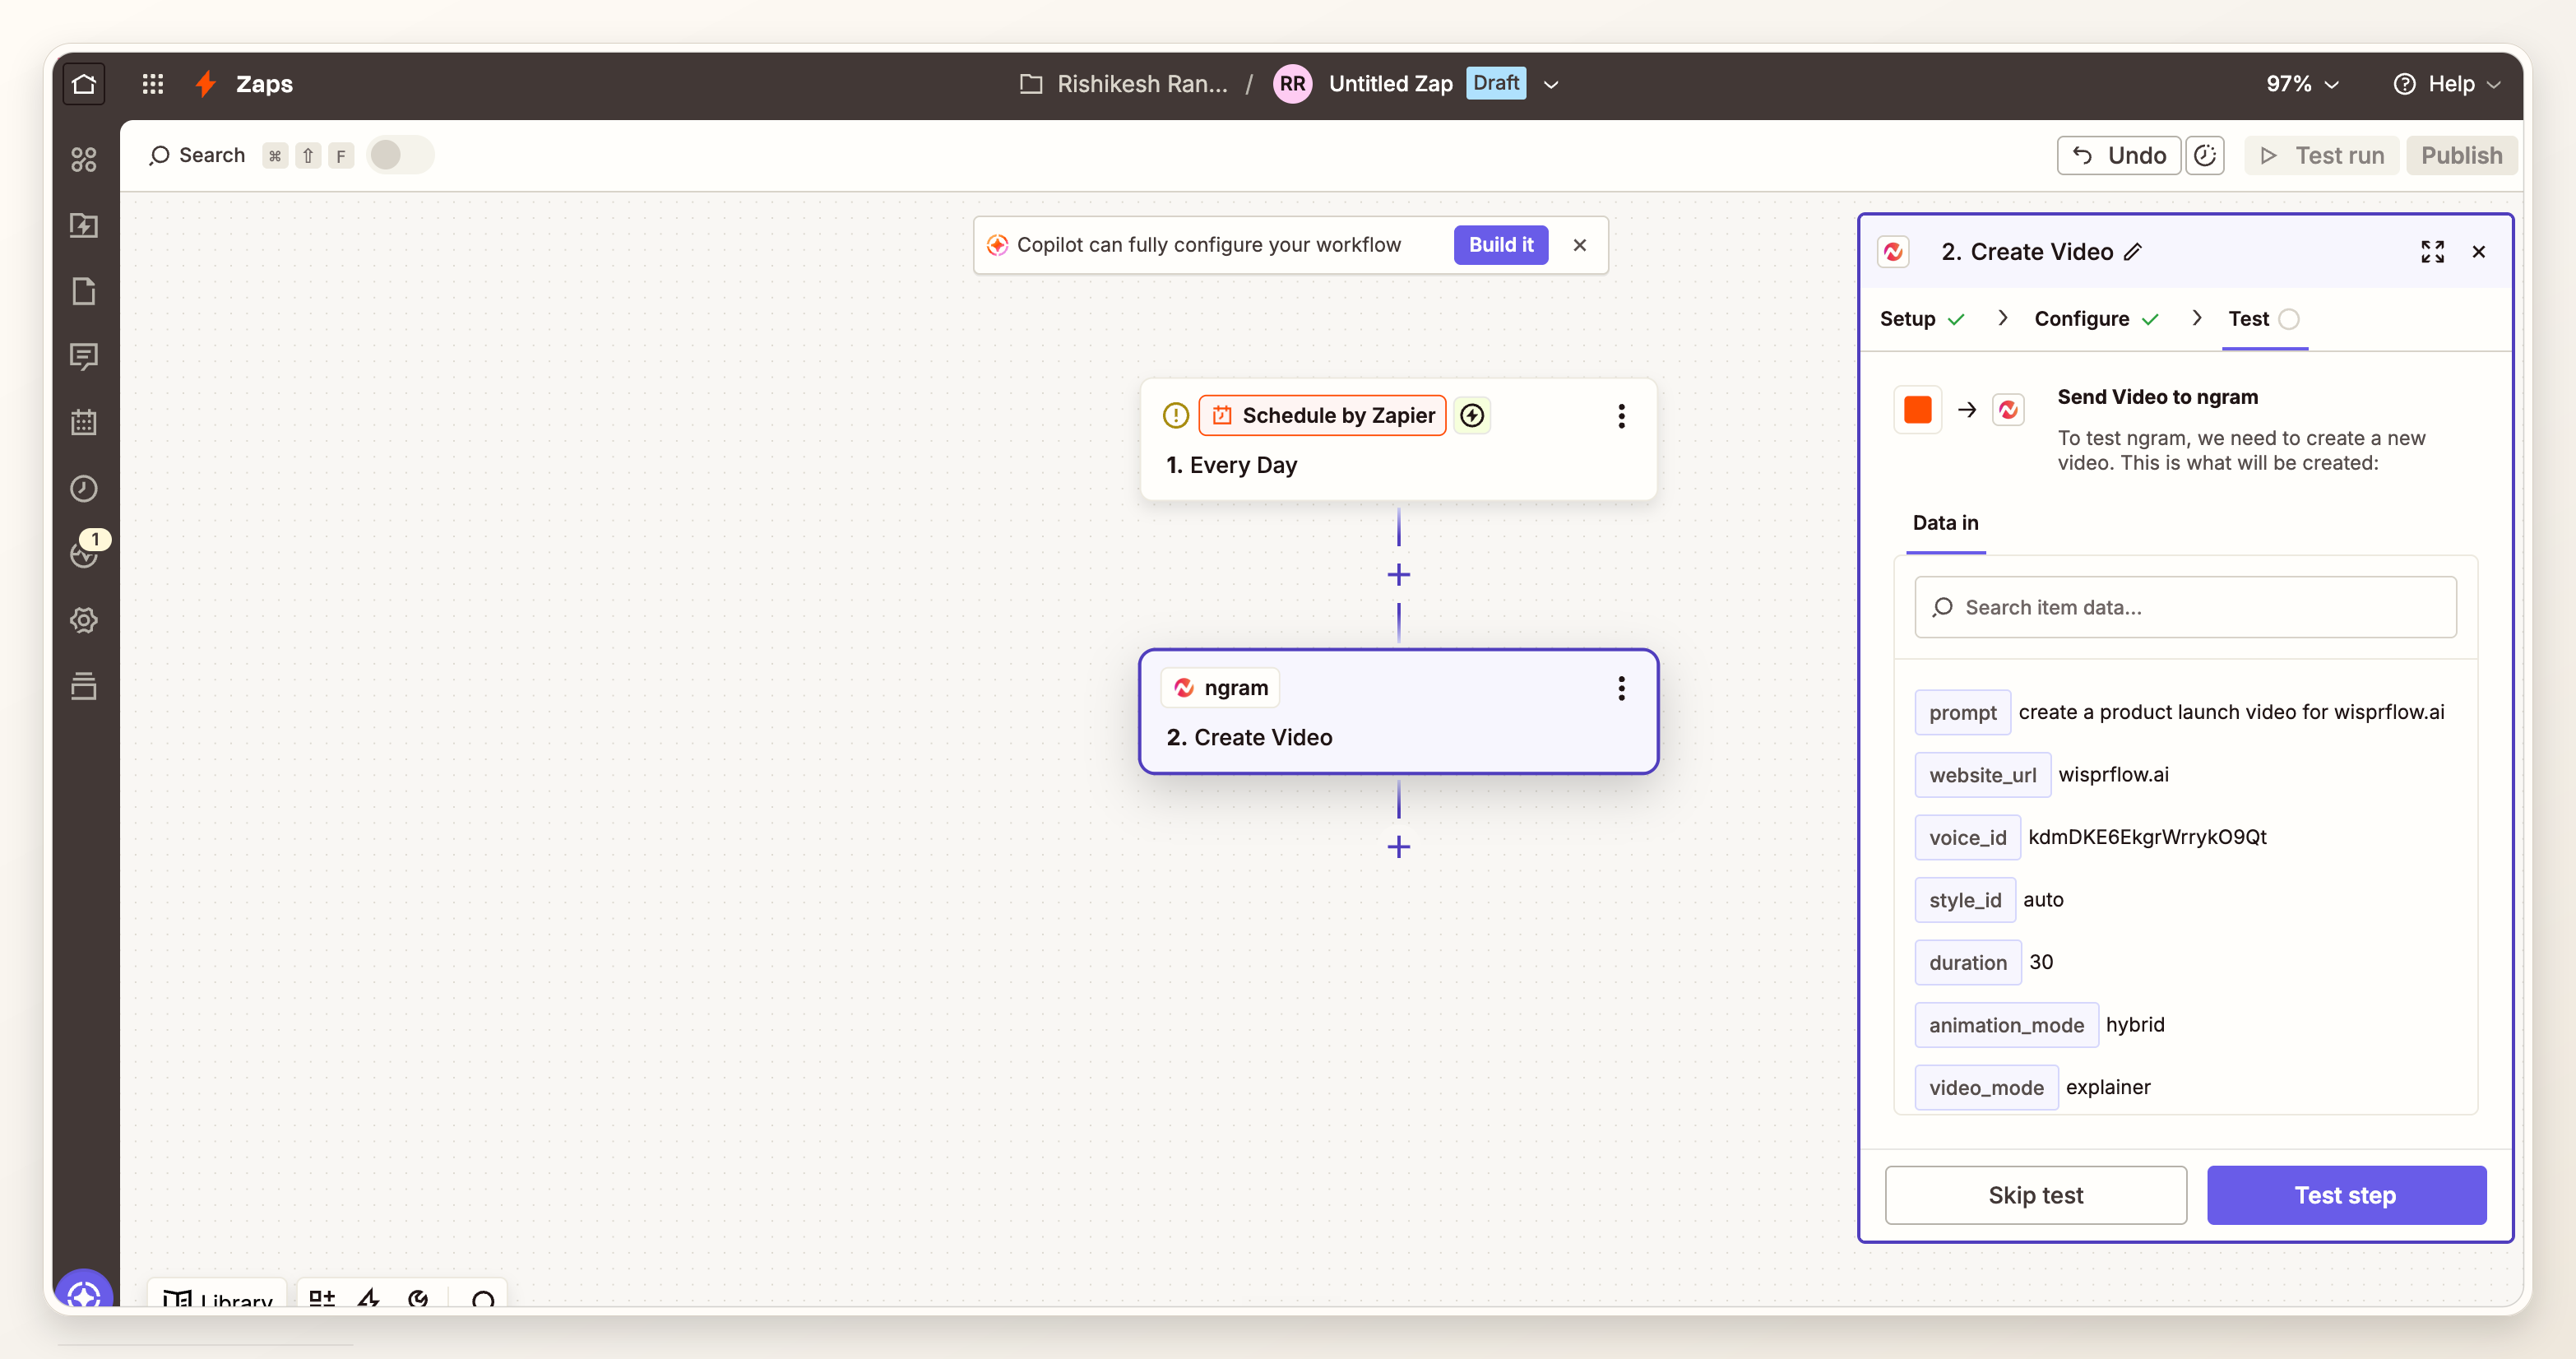The width and height of the screenshot is (2576, 1359).
Task: Open the Help menu
Action: point(2447,84)
